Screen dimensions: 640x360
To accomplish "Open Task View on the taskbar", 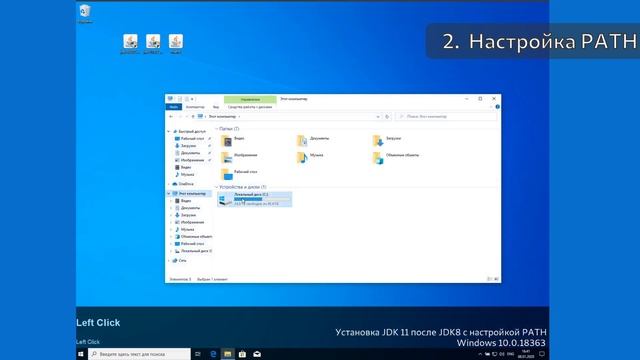I will click(198, 354).
